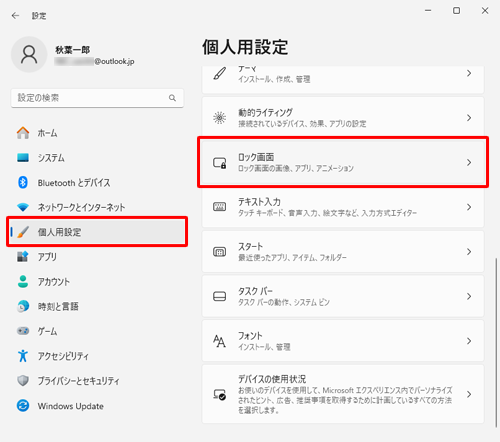Click the 個人用設定 paintbrush icon
Image resolution: width=500 pixels, height=442 pixels.
(23, 232)
